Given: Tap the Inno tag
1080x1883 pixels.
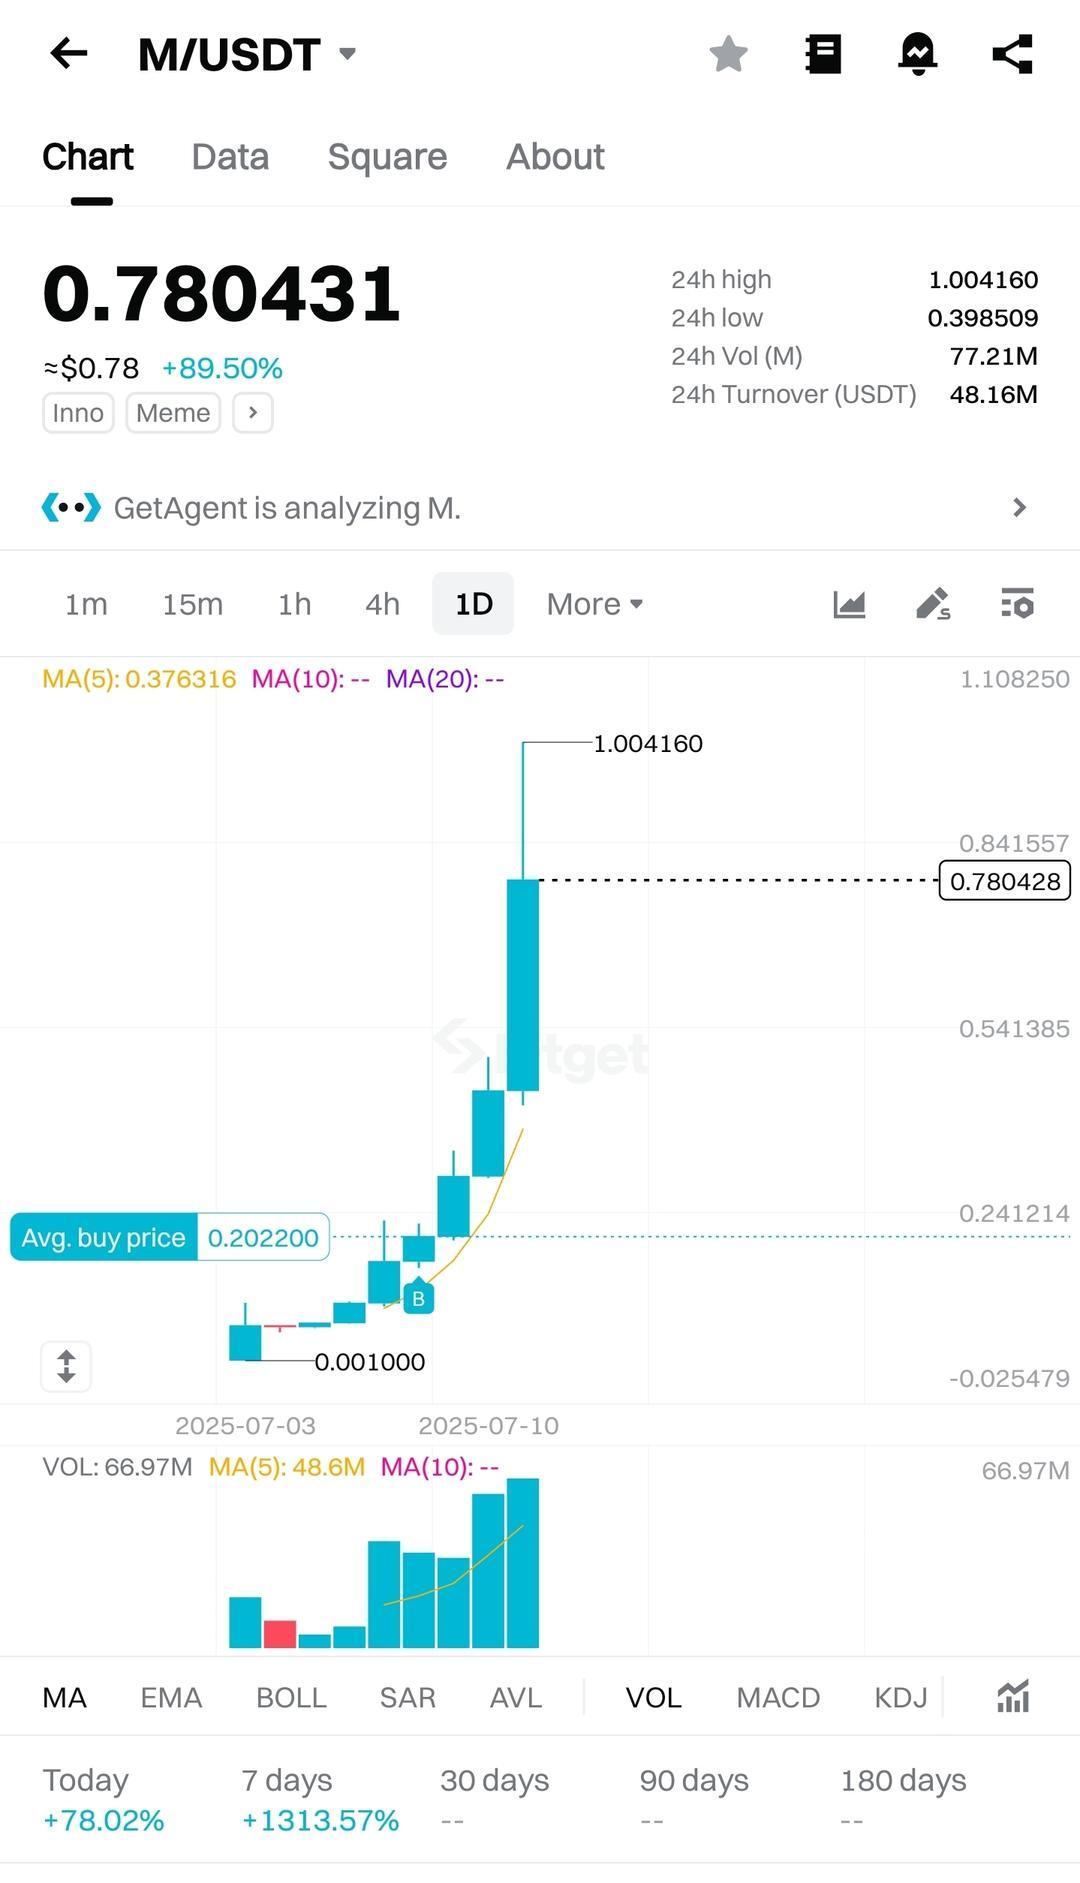Looking at the screenshot, I should point(78,412).
